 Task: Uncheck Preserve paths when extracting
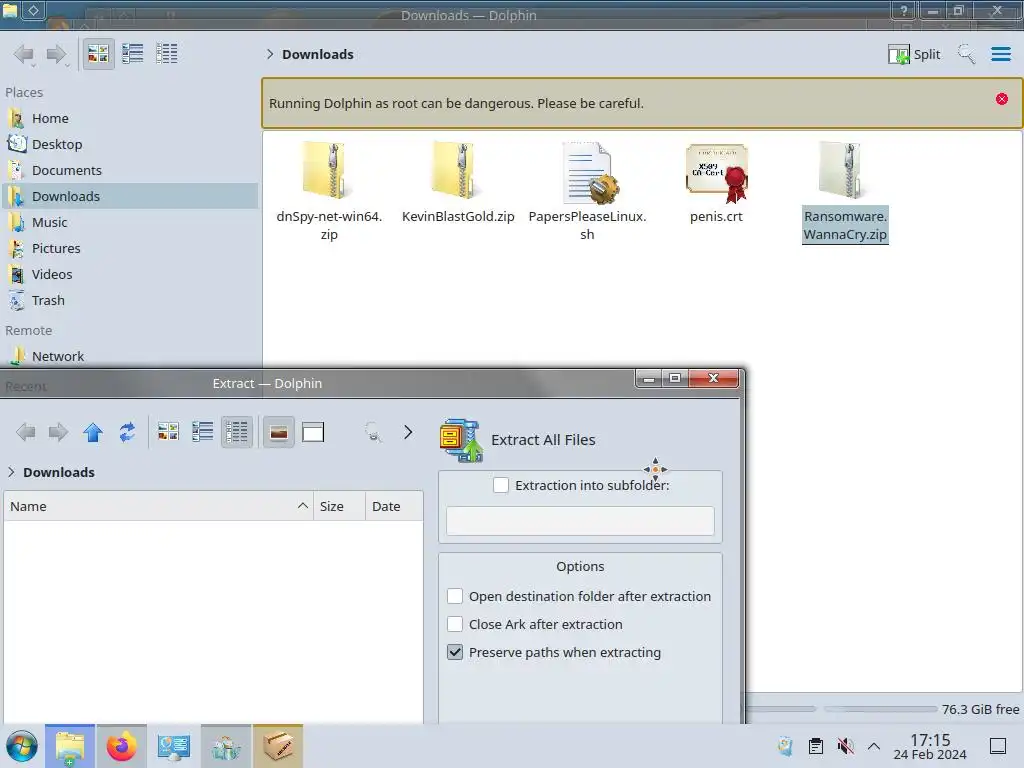[455, 652]
